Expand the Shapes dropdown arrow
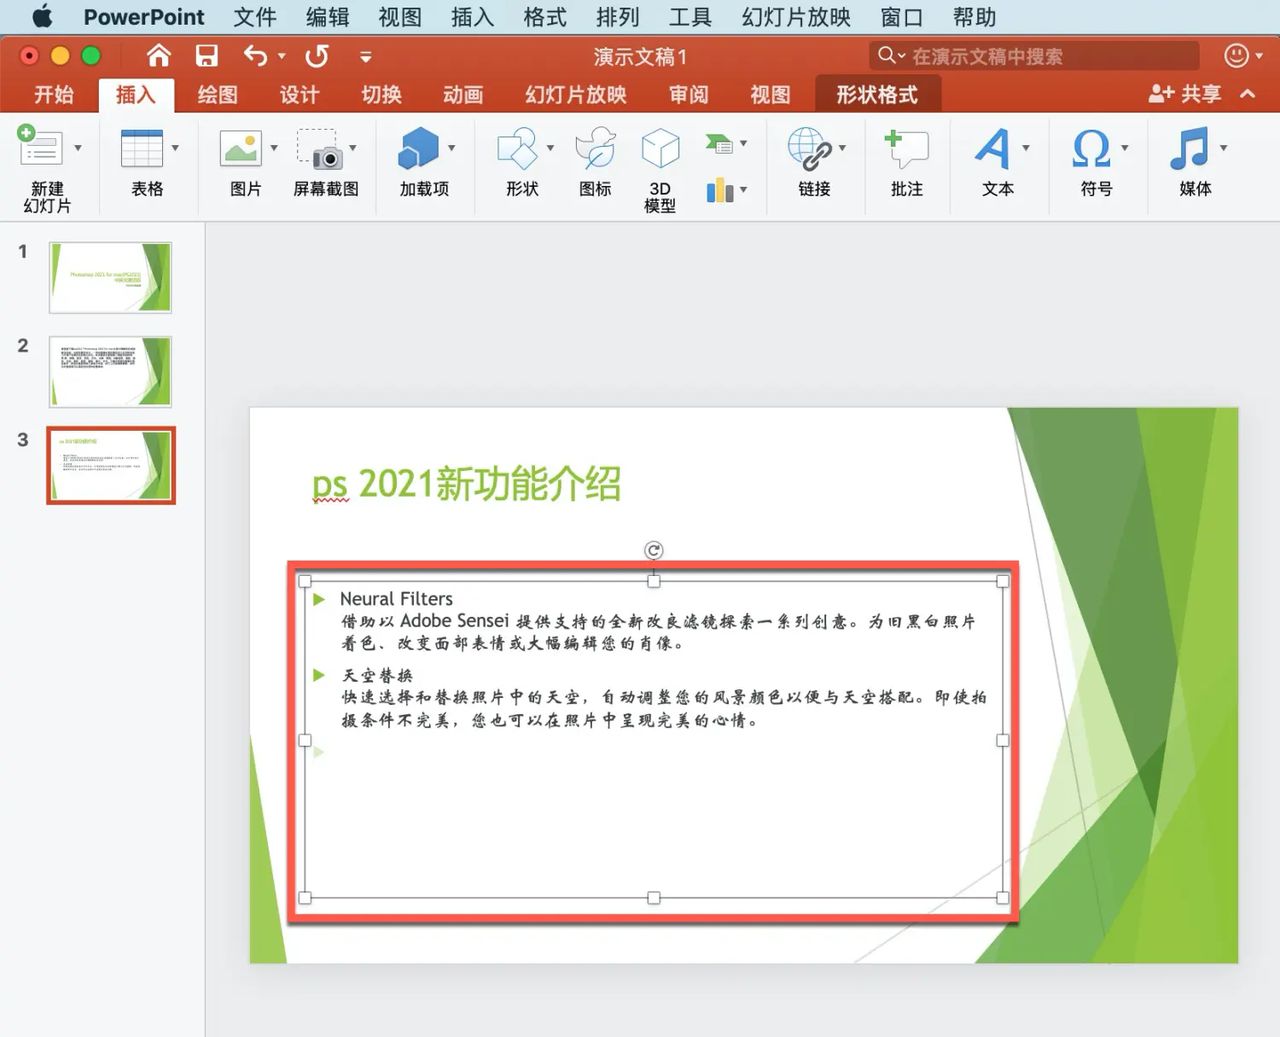Screen dimensions: 1280x1037 (x=550, y=148)
